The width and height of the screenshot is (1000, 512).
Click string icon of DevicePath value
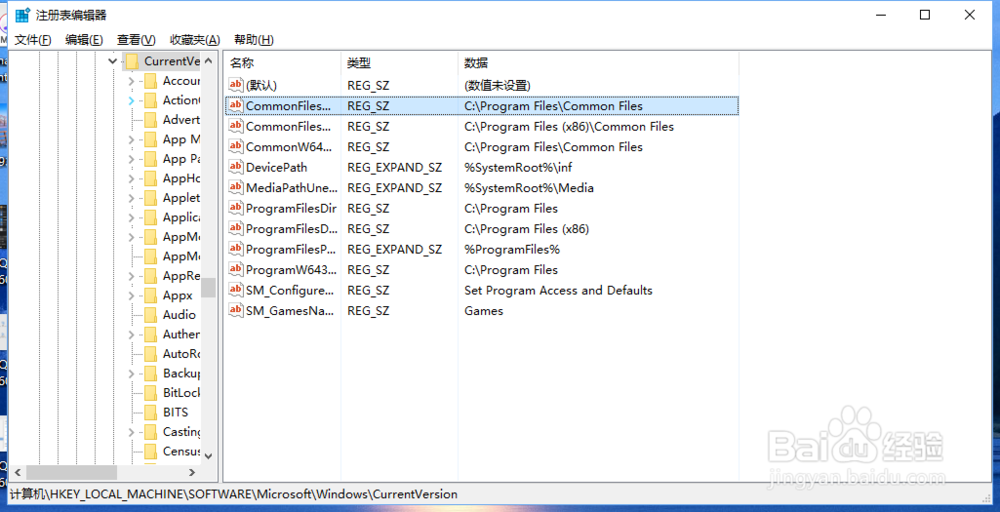[x=236, y=167]
